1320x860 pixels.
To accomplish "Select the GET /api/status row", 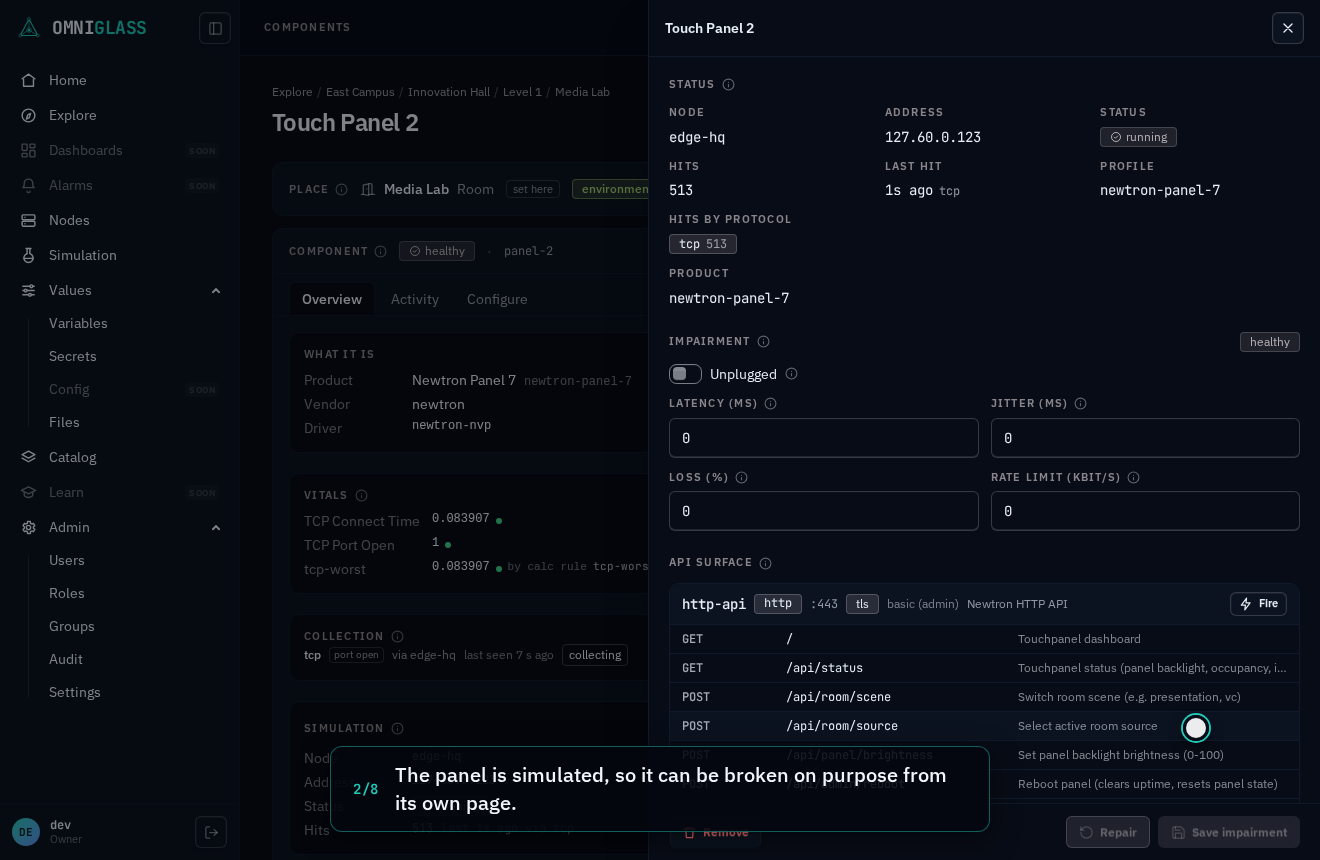I will point(984,668).
